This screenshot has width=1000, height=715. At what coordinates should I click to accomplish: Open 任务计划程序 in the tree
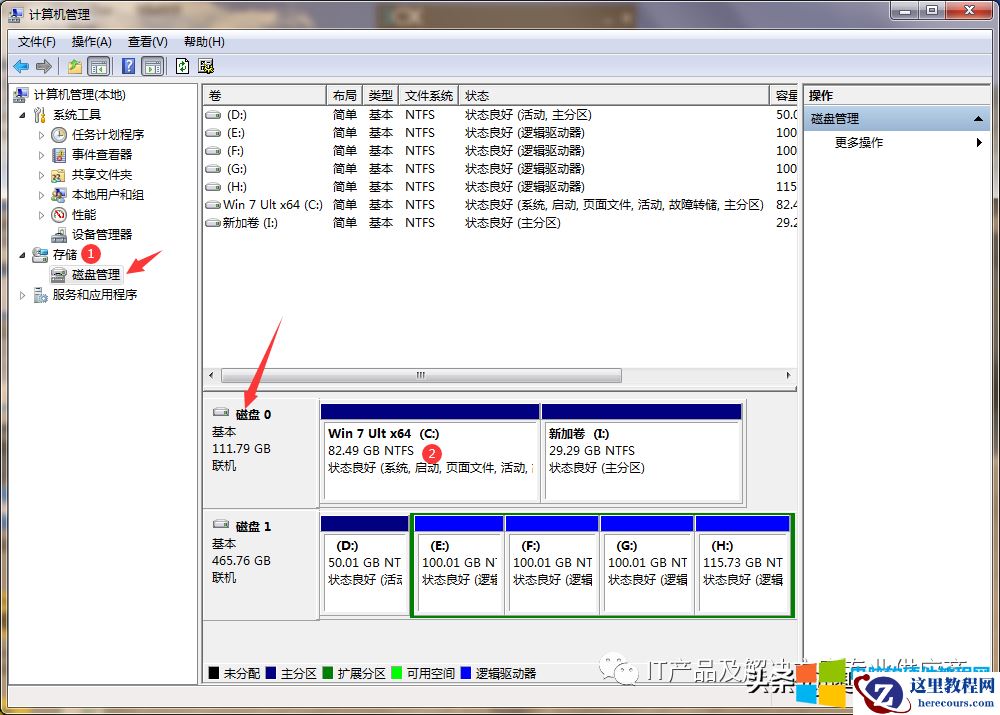point(108,135)
